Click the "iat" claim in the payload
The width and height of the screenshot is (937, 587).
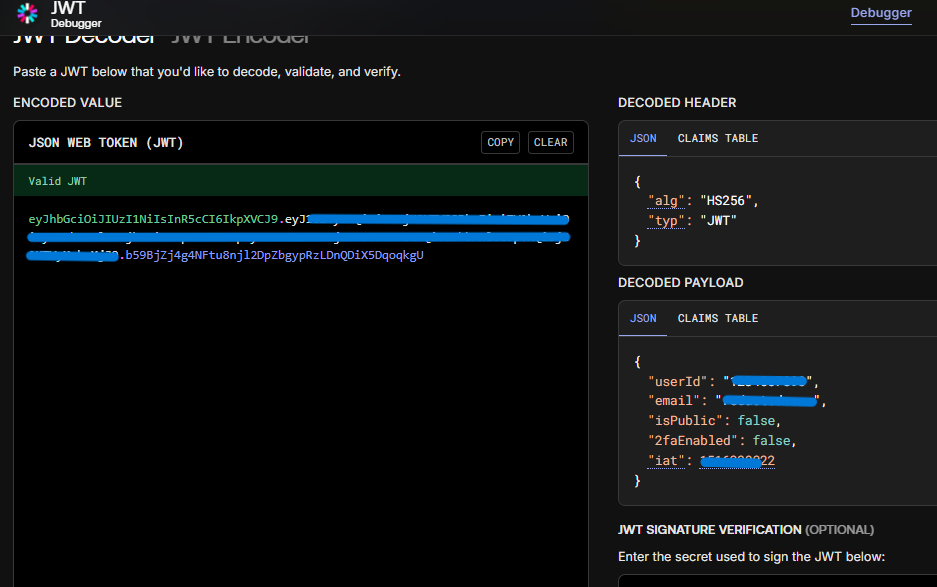666,461
